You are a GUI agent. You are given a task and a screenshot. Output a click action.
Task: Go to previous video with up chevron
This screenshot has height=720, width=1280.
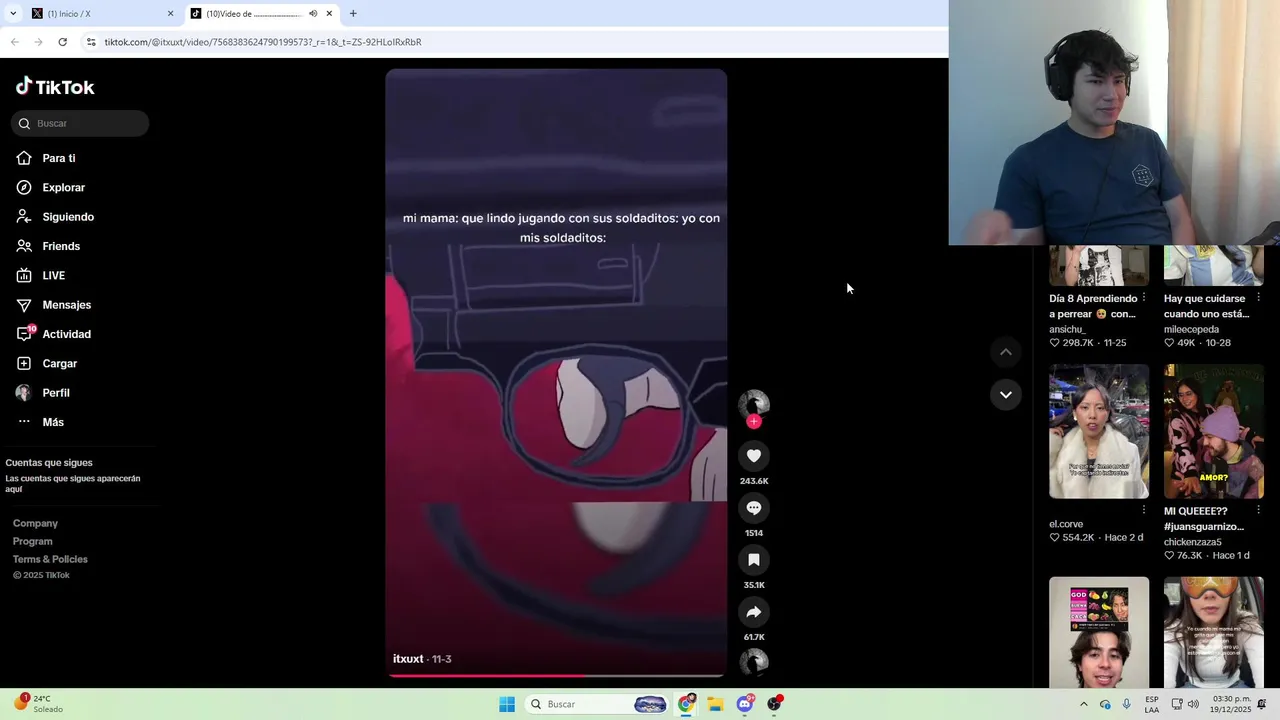click(1006, 352)
